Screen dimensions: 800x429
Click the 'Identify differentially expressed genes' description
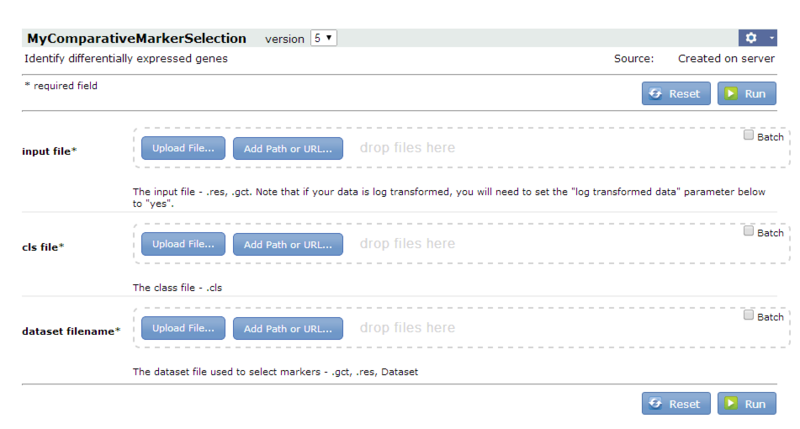click(126, 59)
